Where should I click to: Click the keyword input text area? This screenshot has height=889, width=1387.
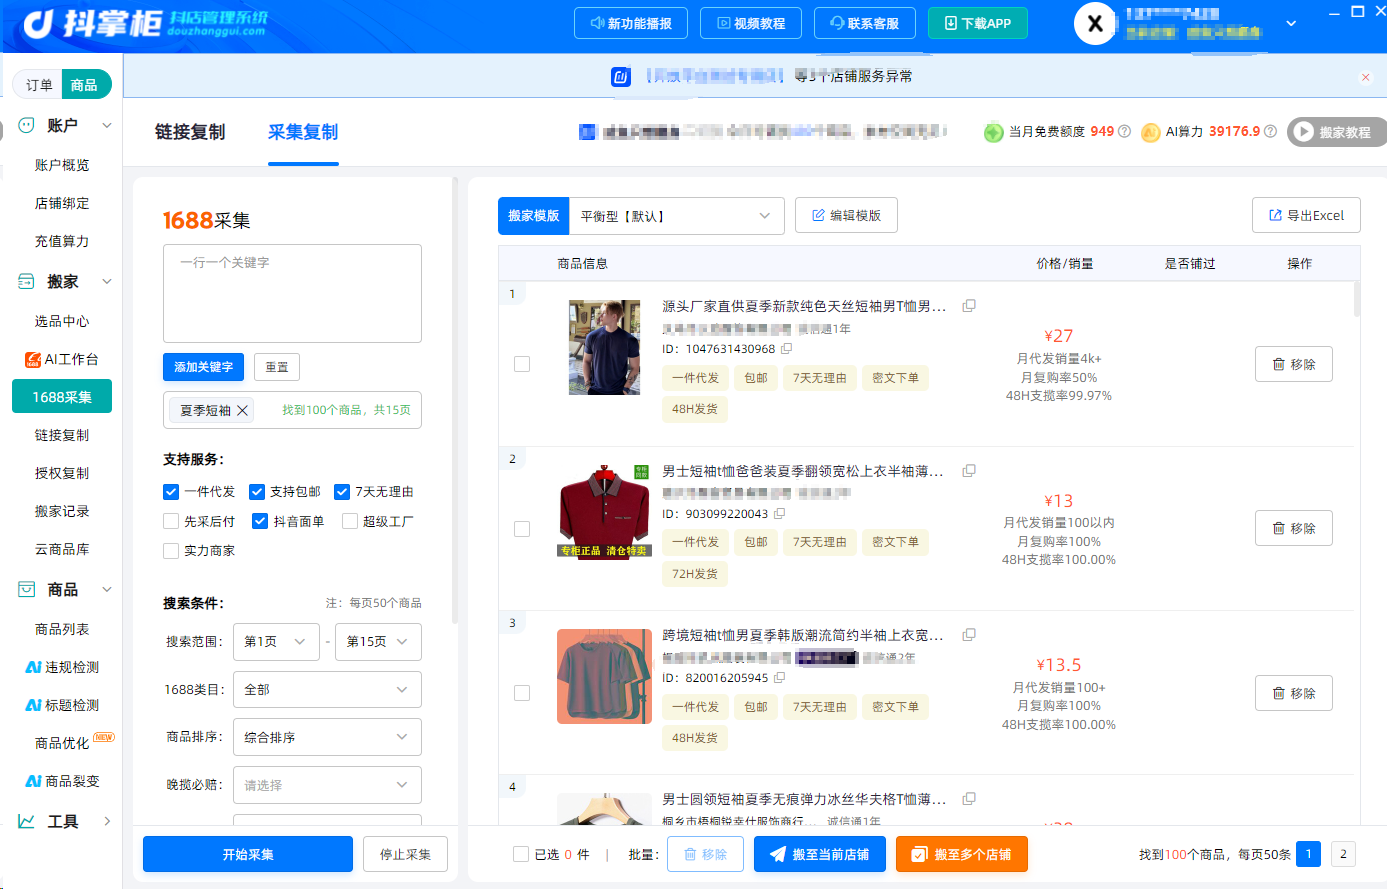292,293
